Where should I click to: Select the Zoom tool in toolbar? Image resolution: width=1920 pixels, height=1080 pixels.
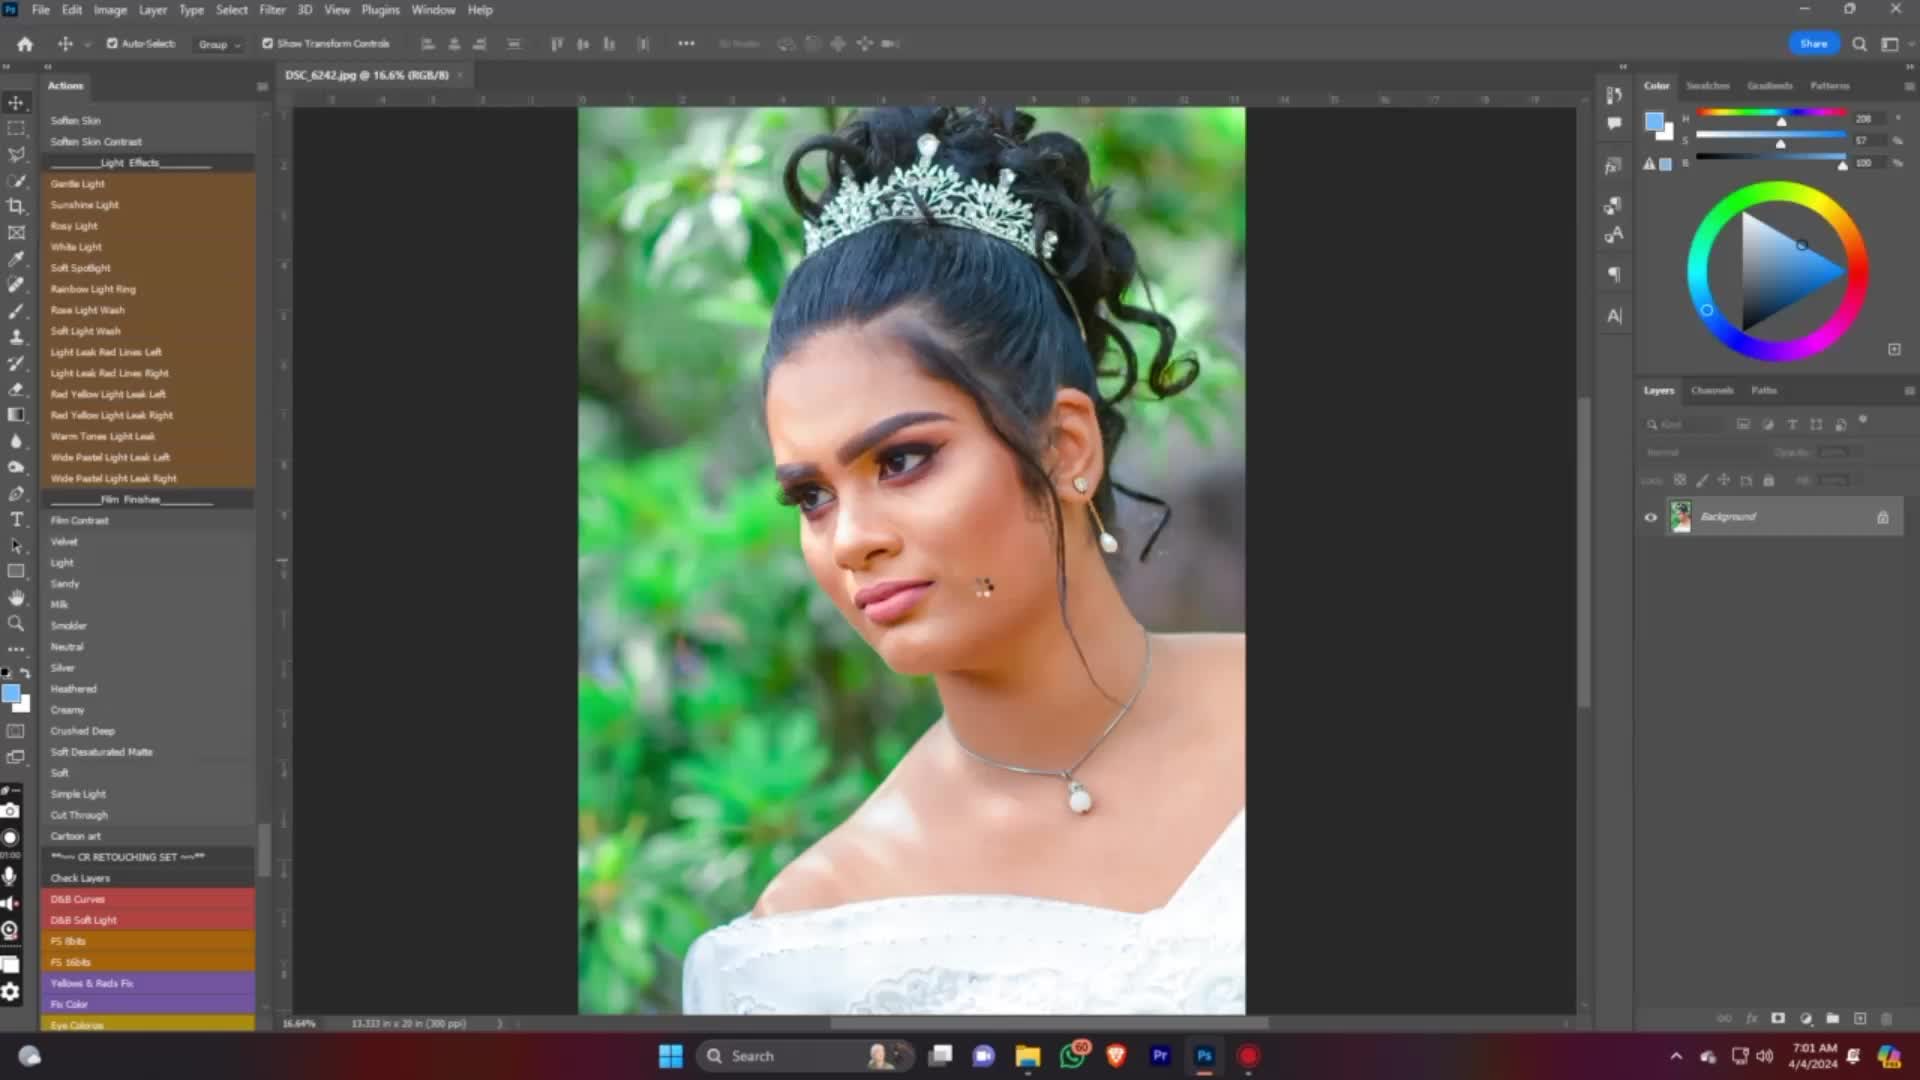pos(16,623)
